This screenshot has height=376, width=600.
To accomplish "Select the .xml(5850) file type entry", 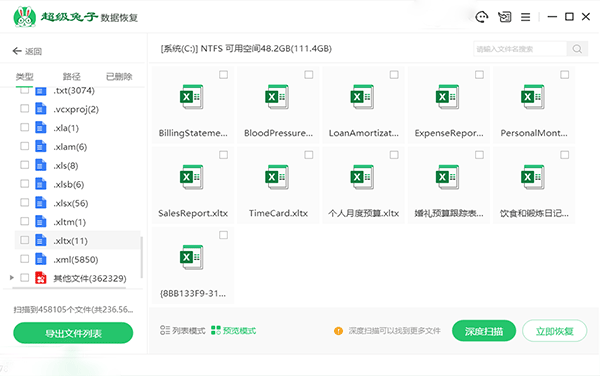I will (76, 259).
